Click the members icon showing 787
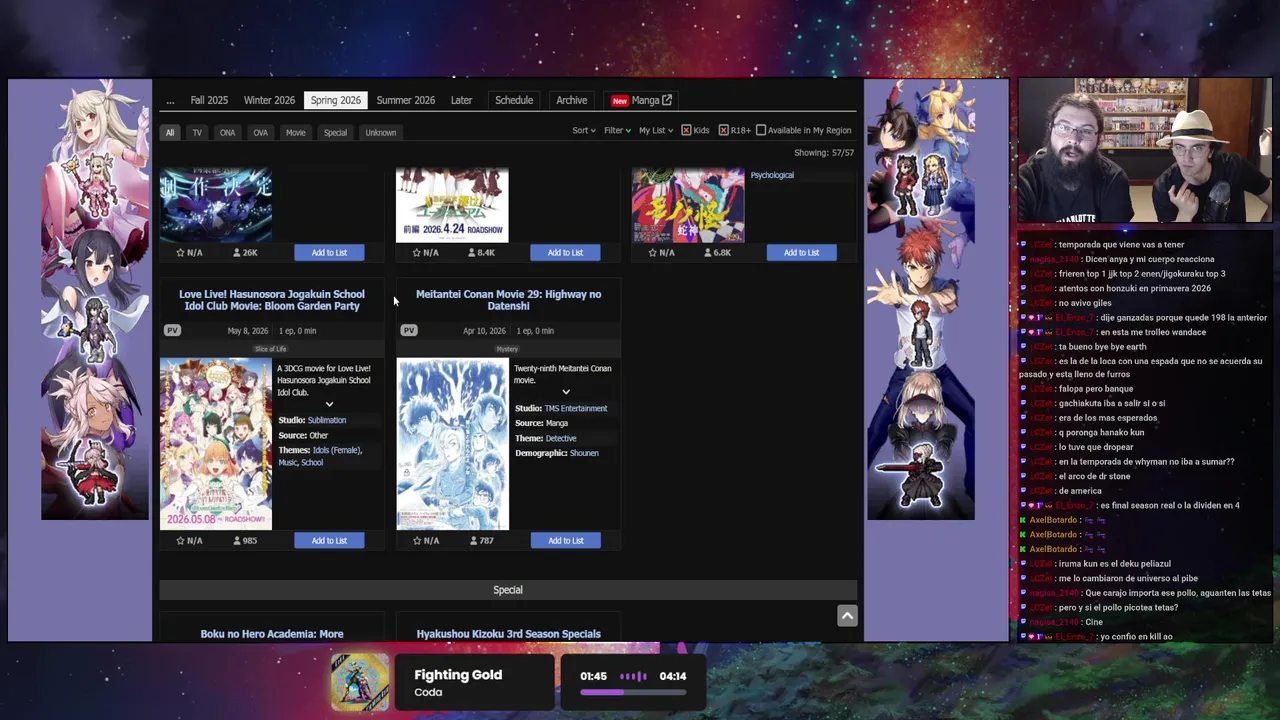The height and width of the screenshot is (720, 1280). 473,541
